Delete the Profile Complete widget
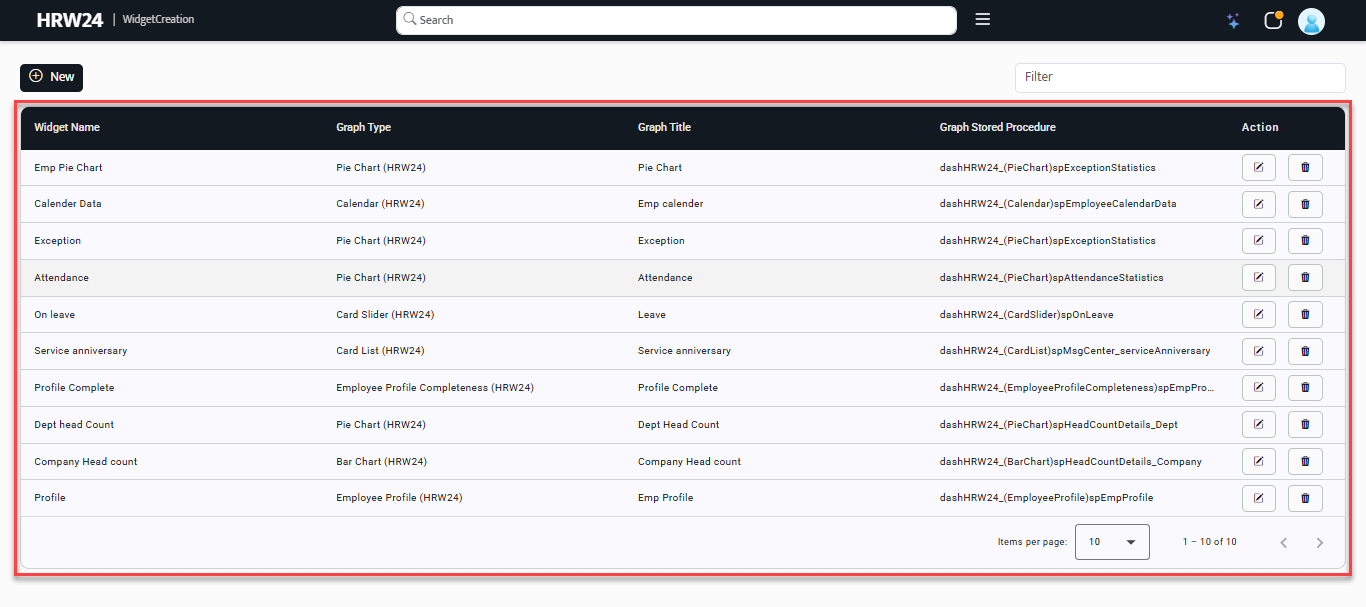Screen dimensions: 1366x607 1305,388
